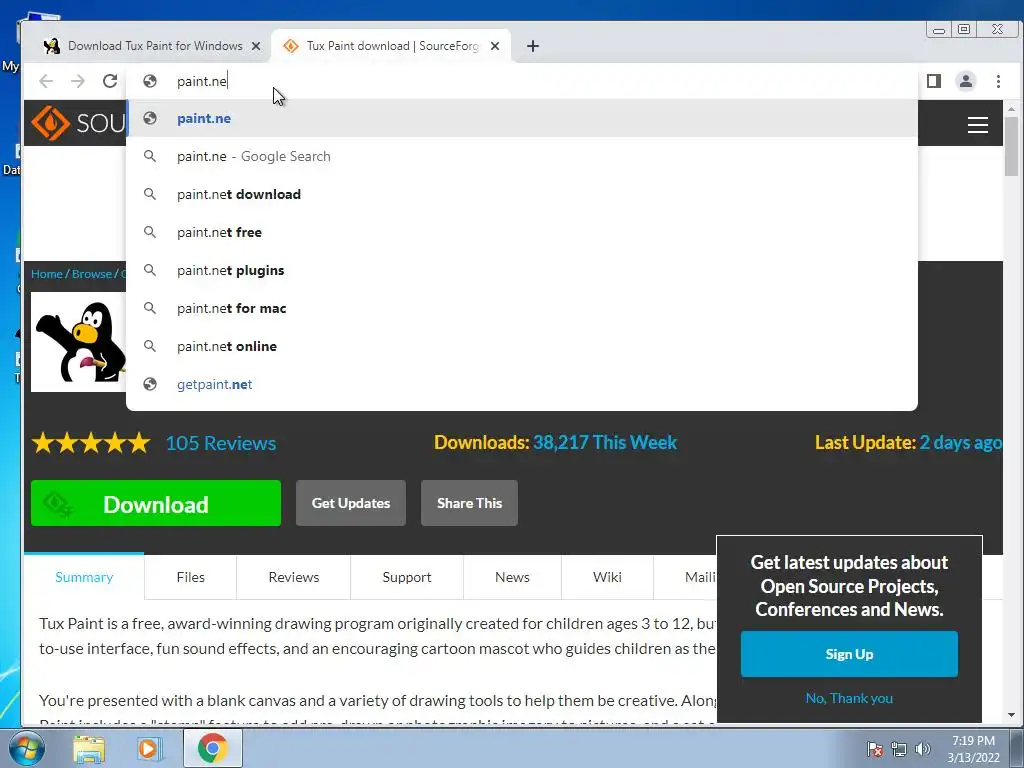
Task: Click the page scrollbar up arrow
Action: pyautogui.click(x=1012, y=109)
